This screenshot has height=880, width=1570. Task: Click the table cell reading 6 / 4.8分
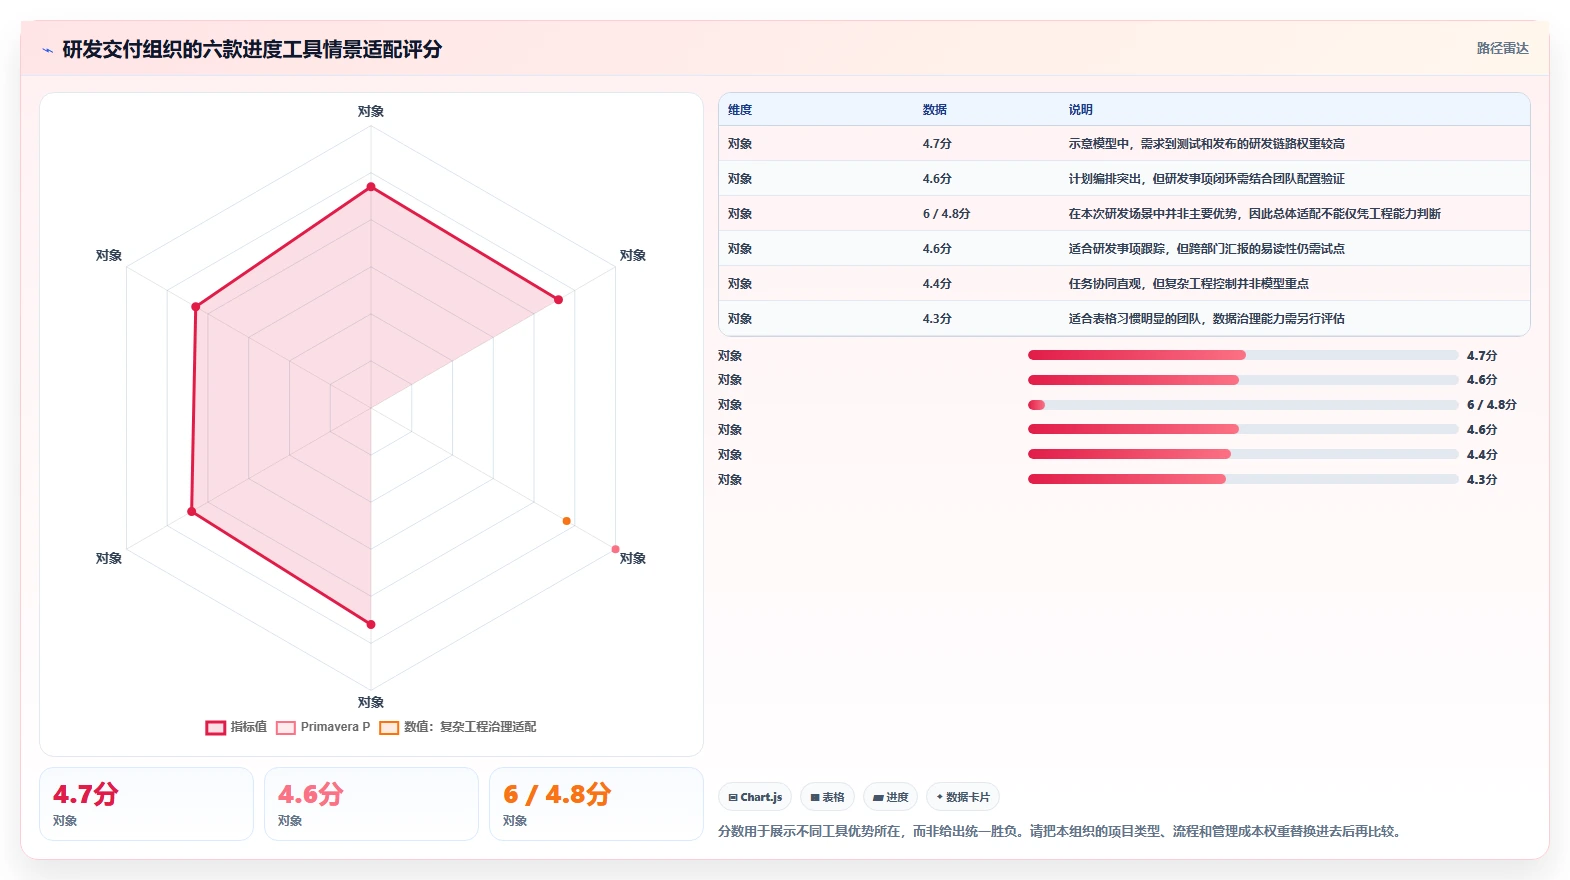[x=946, y=214]
